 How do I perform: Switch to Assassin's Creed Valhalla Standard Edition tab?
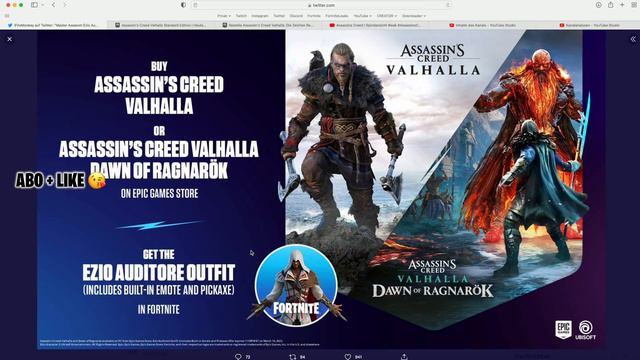click(161, 25)
